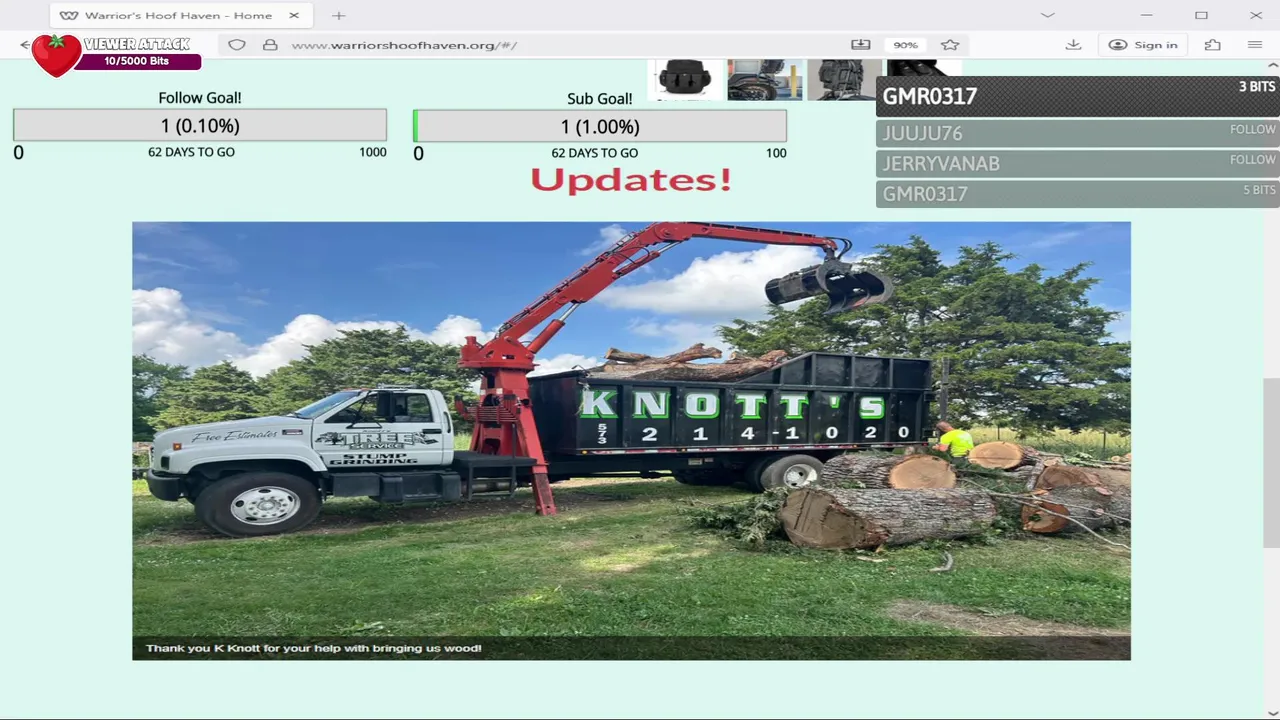Click the Knott's tree truck photo
The height and width of the screenshot is (720, 1280).
[x=631, y=440]
